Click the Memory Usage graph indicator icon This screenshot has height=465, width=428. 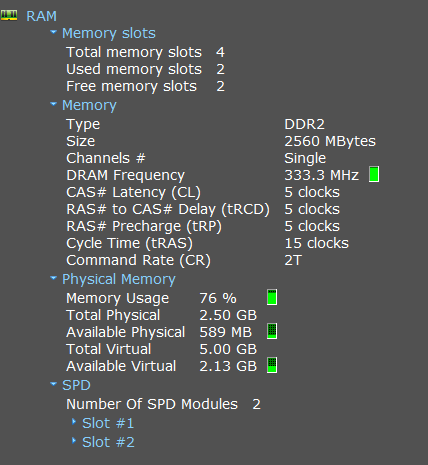click(272, 297)
